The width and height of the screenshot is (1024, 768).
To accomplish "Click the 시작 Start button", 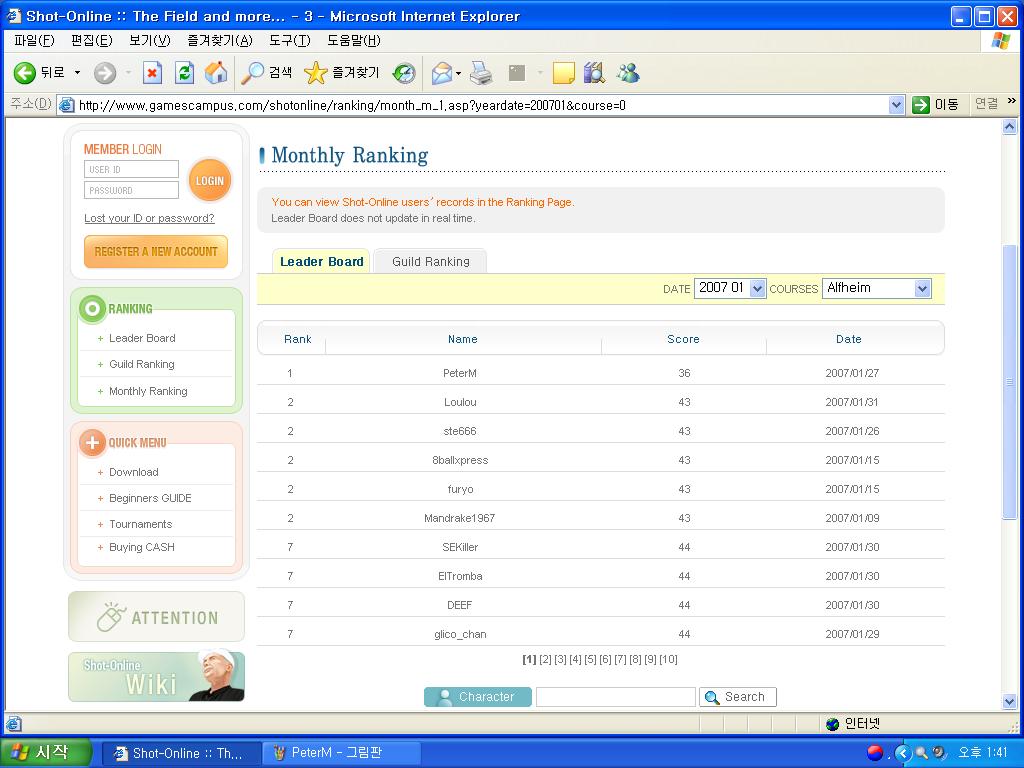I will [46, 753].
